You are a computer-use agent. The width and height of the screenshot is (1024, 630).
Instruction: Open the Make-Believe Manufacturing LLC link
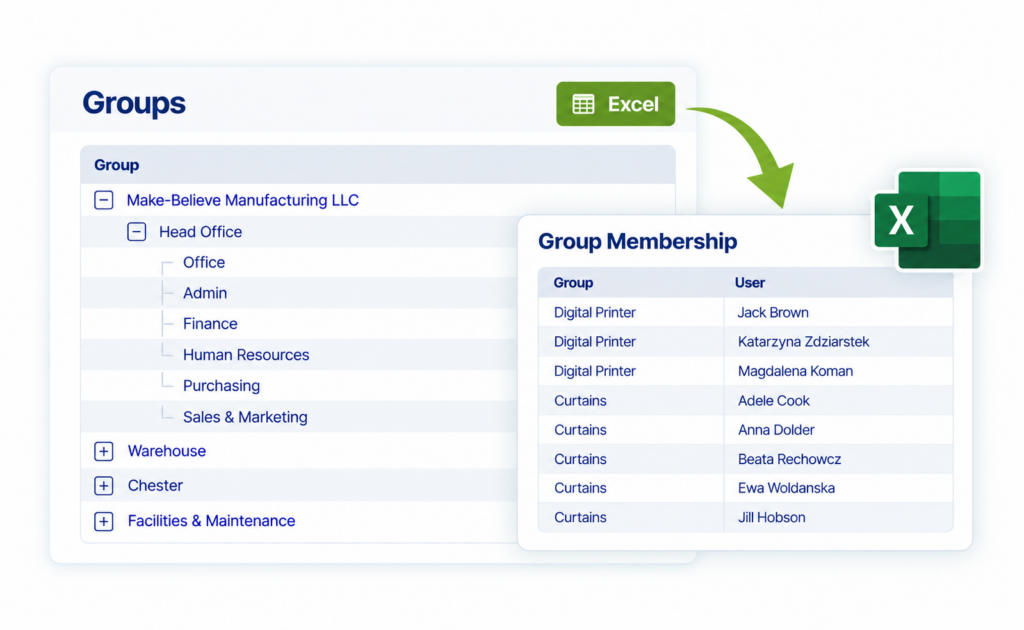(242, 200)
